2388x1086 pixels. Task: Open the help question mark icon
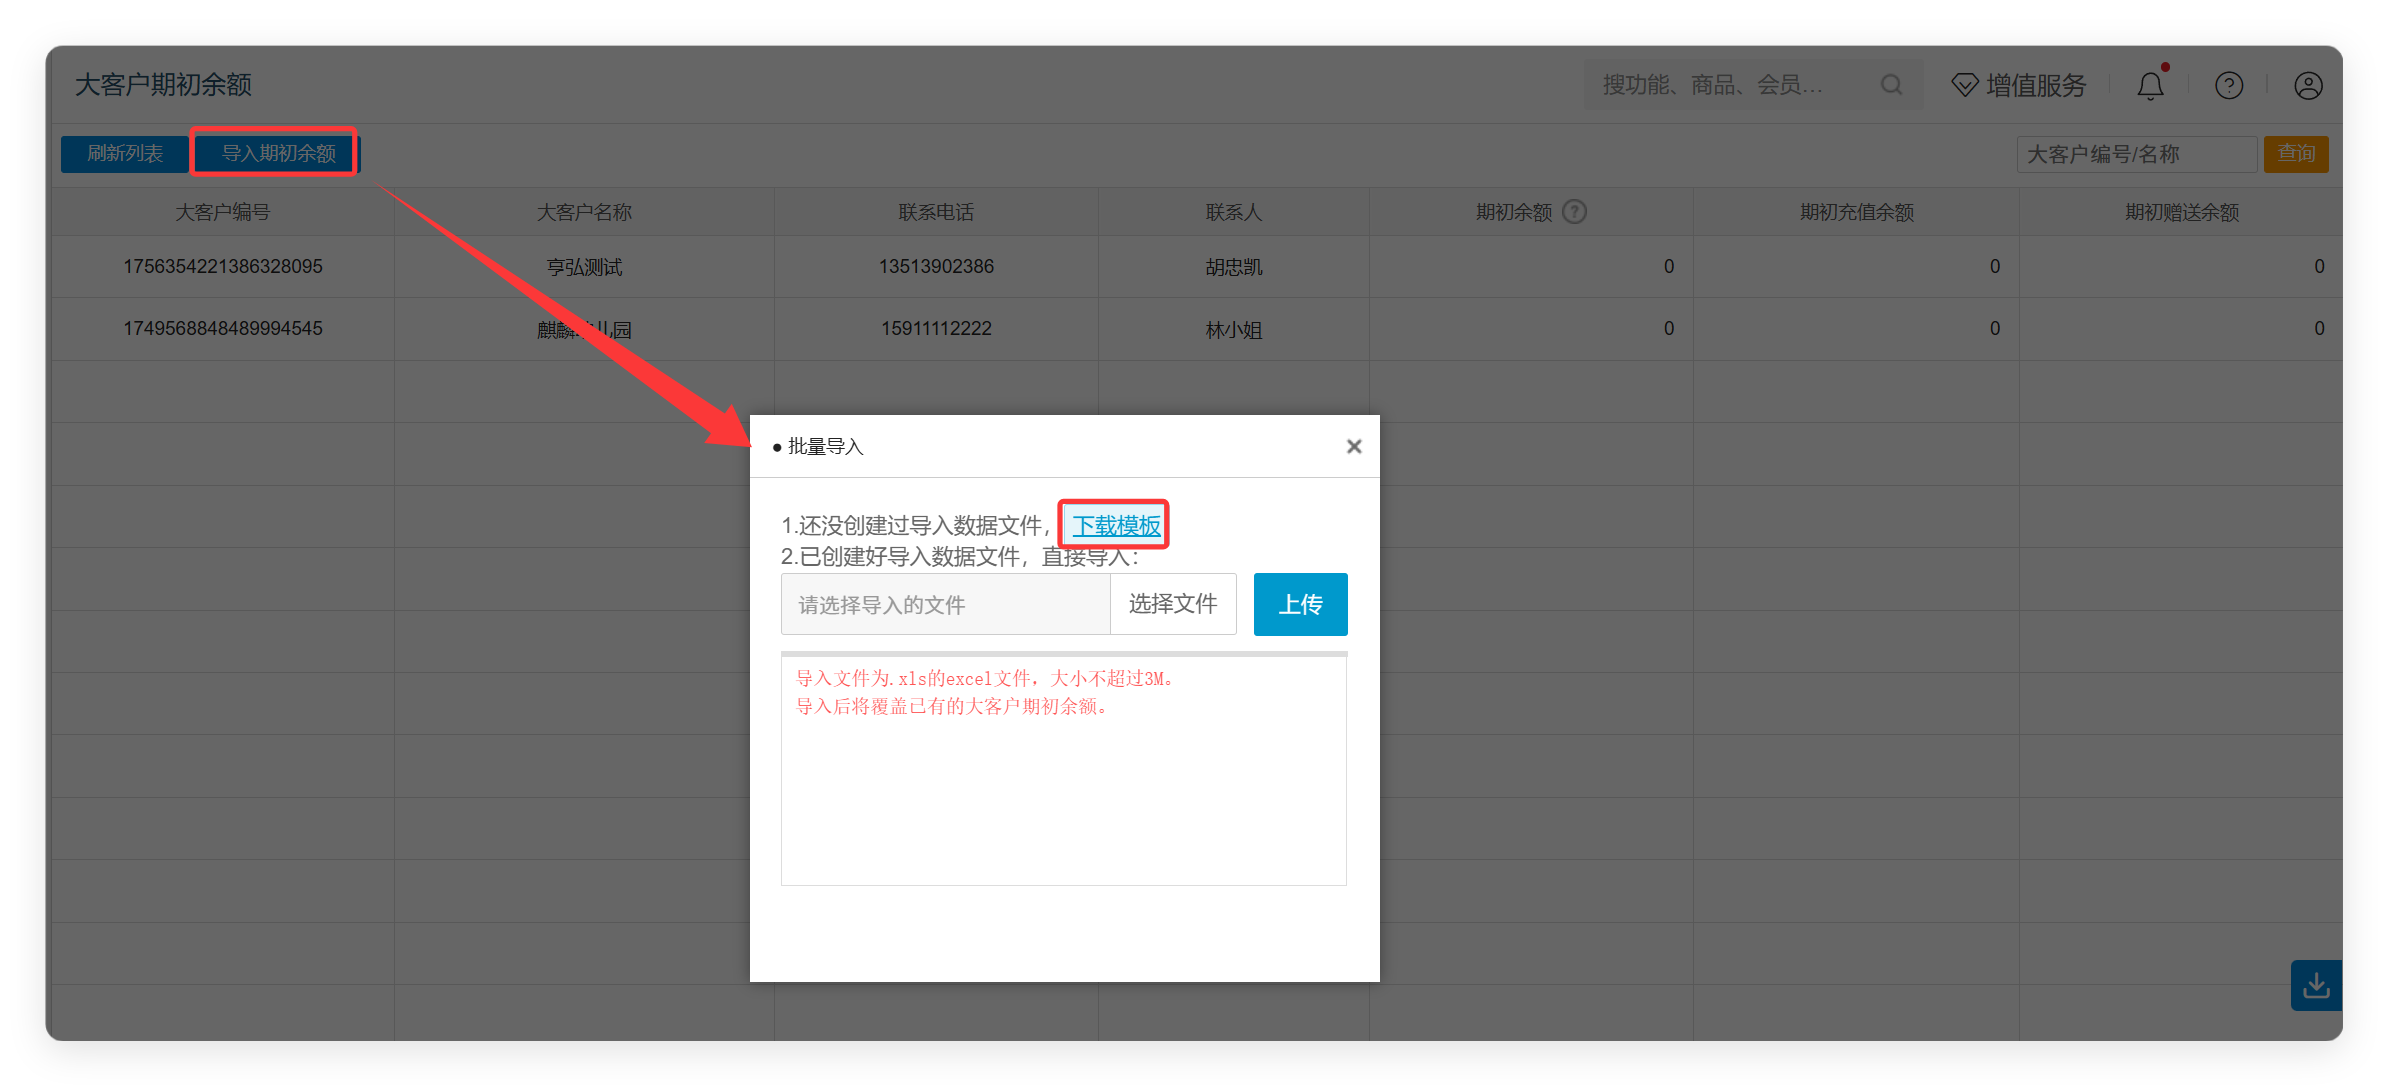pos(2229,86)
